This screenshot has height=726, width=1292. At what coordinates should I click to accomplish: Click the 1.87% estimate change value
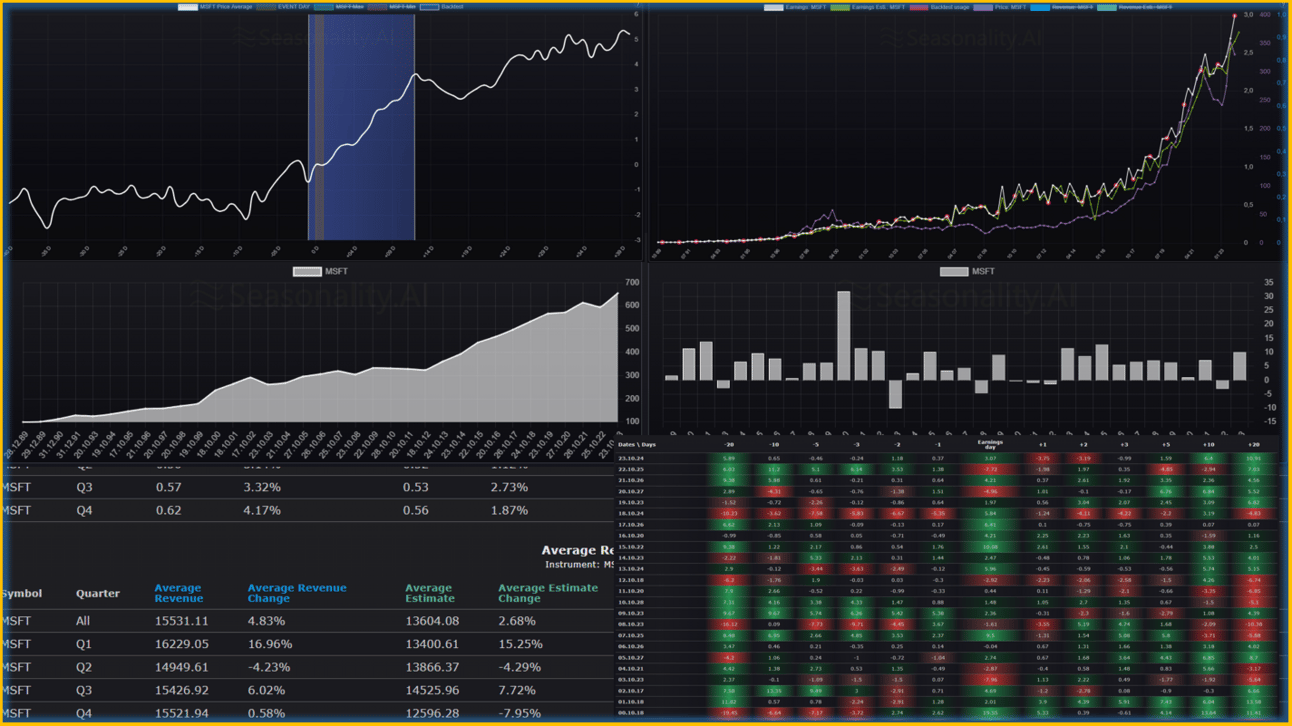click(509, 510)
